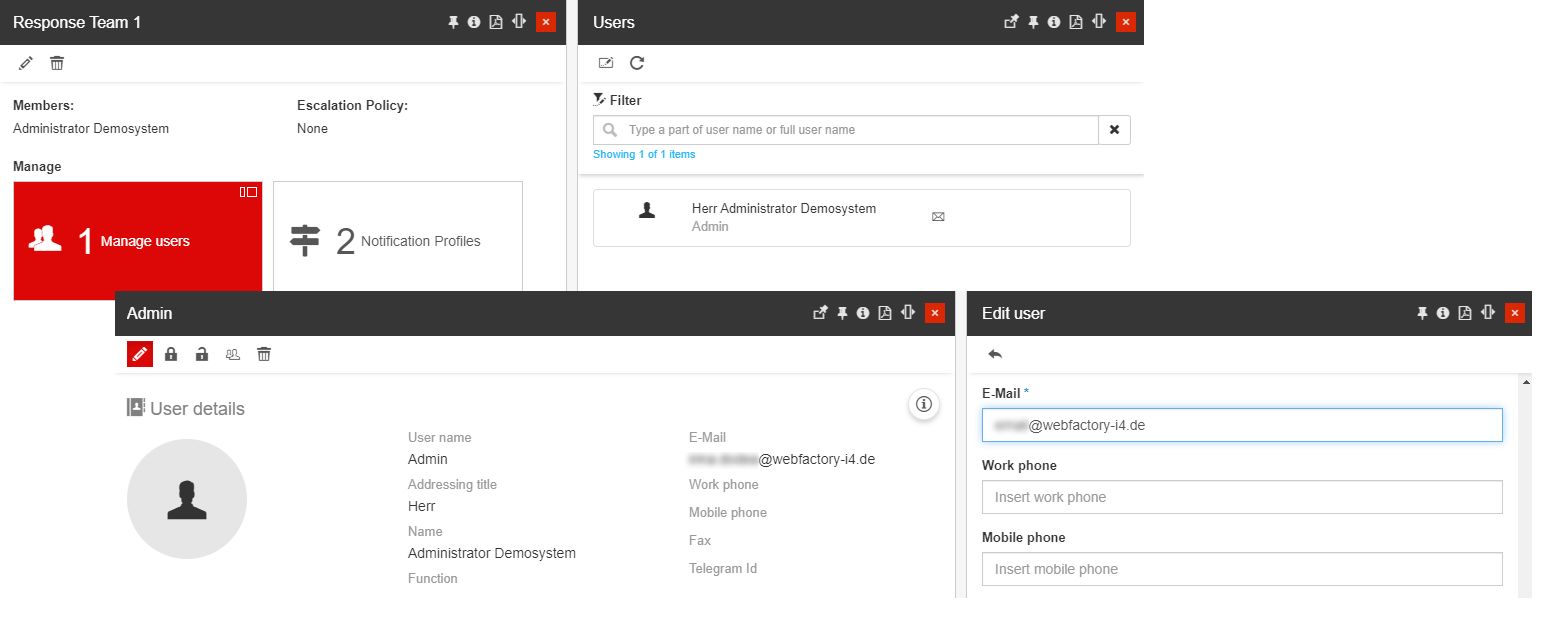This screenshot has height=619, width=1559.
Task: Click the Work phone input field
Action: 1242,497
